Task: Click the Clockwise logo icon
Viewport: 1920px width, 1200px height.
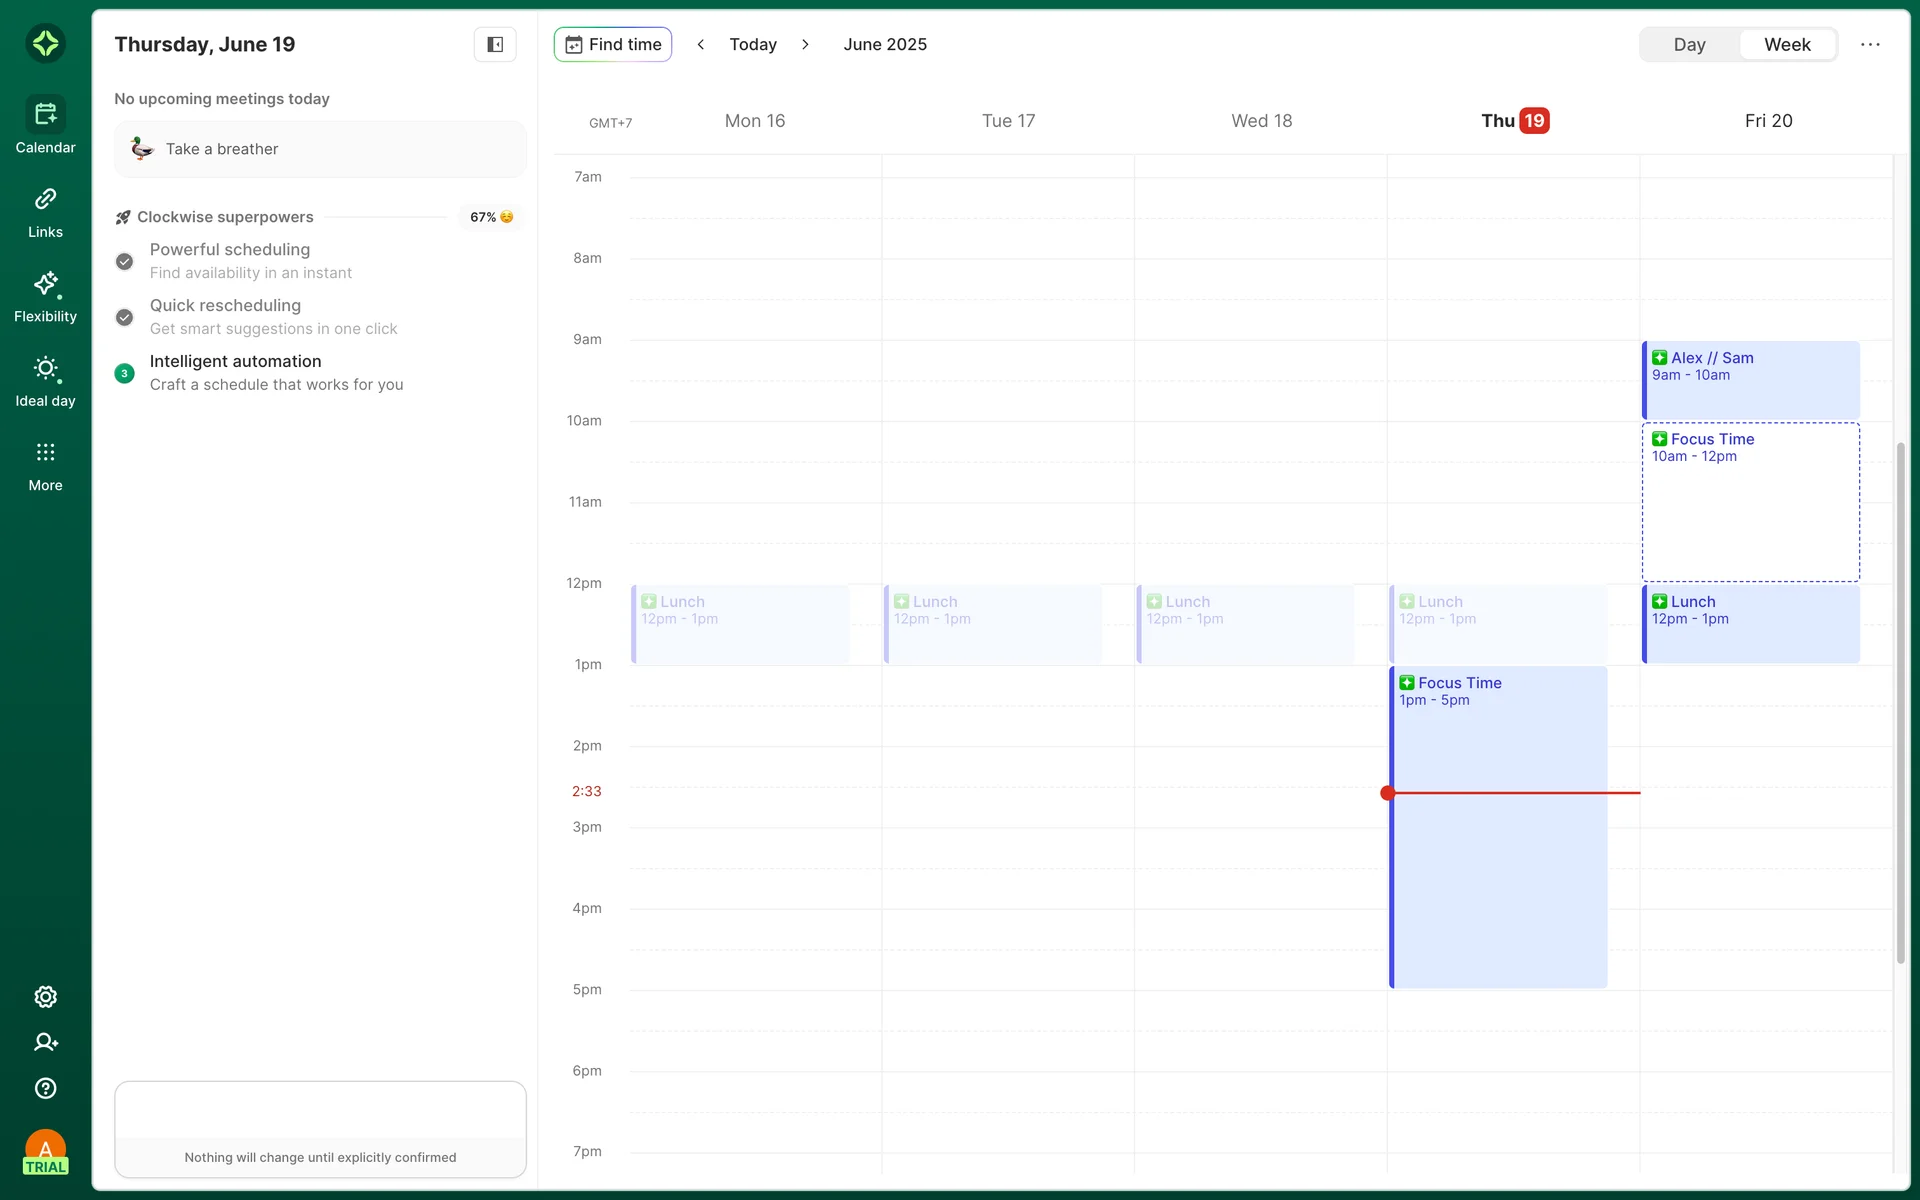Action: click(x=45, y=43)
